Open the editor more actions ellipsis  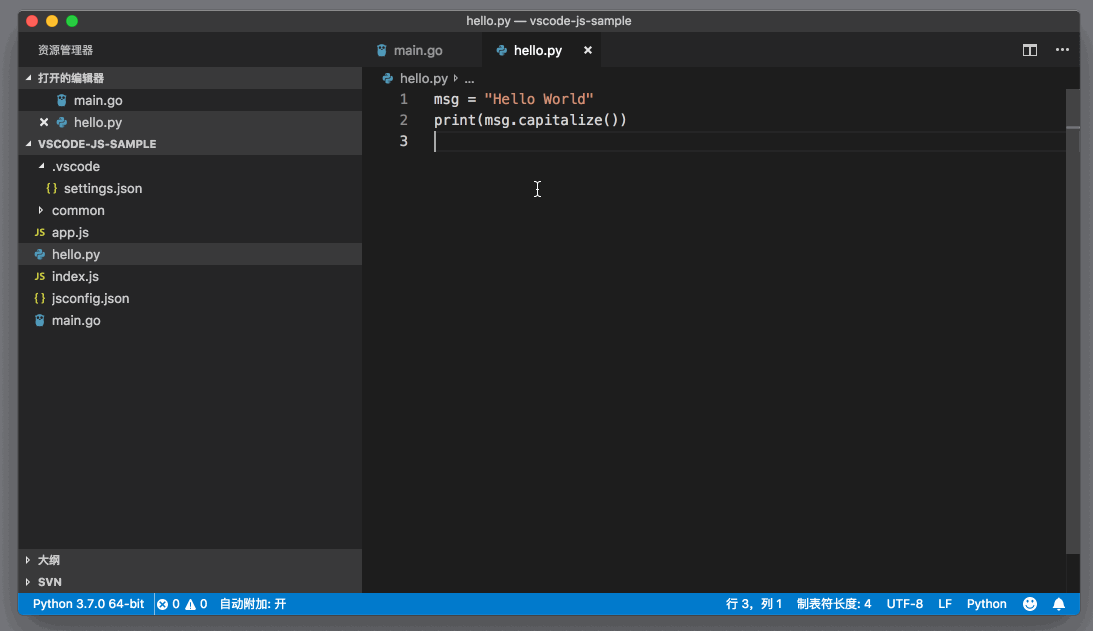point(1062,50)
